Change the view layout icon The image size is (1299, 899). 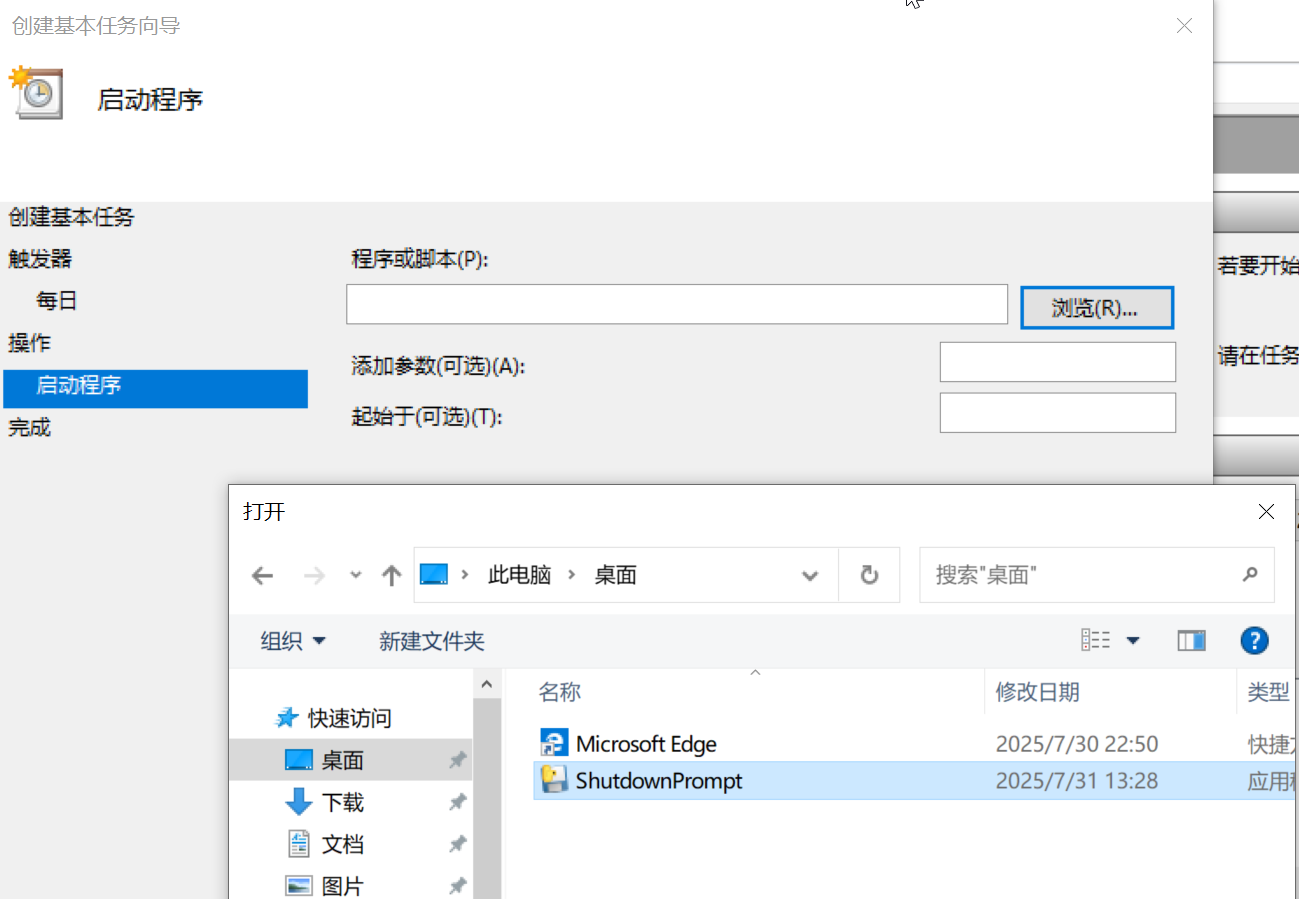pyautogui.click(x=1096, y=640)
